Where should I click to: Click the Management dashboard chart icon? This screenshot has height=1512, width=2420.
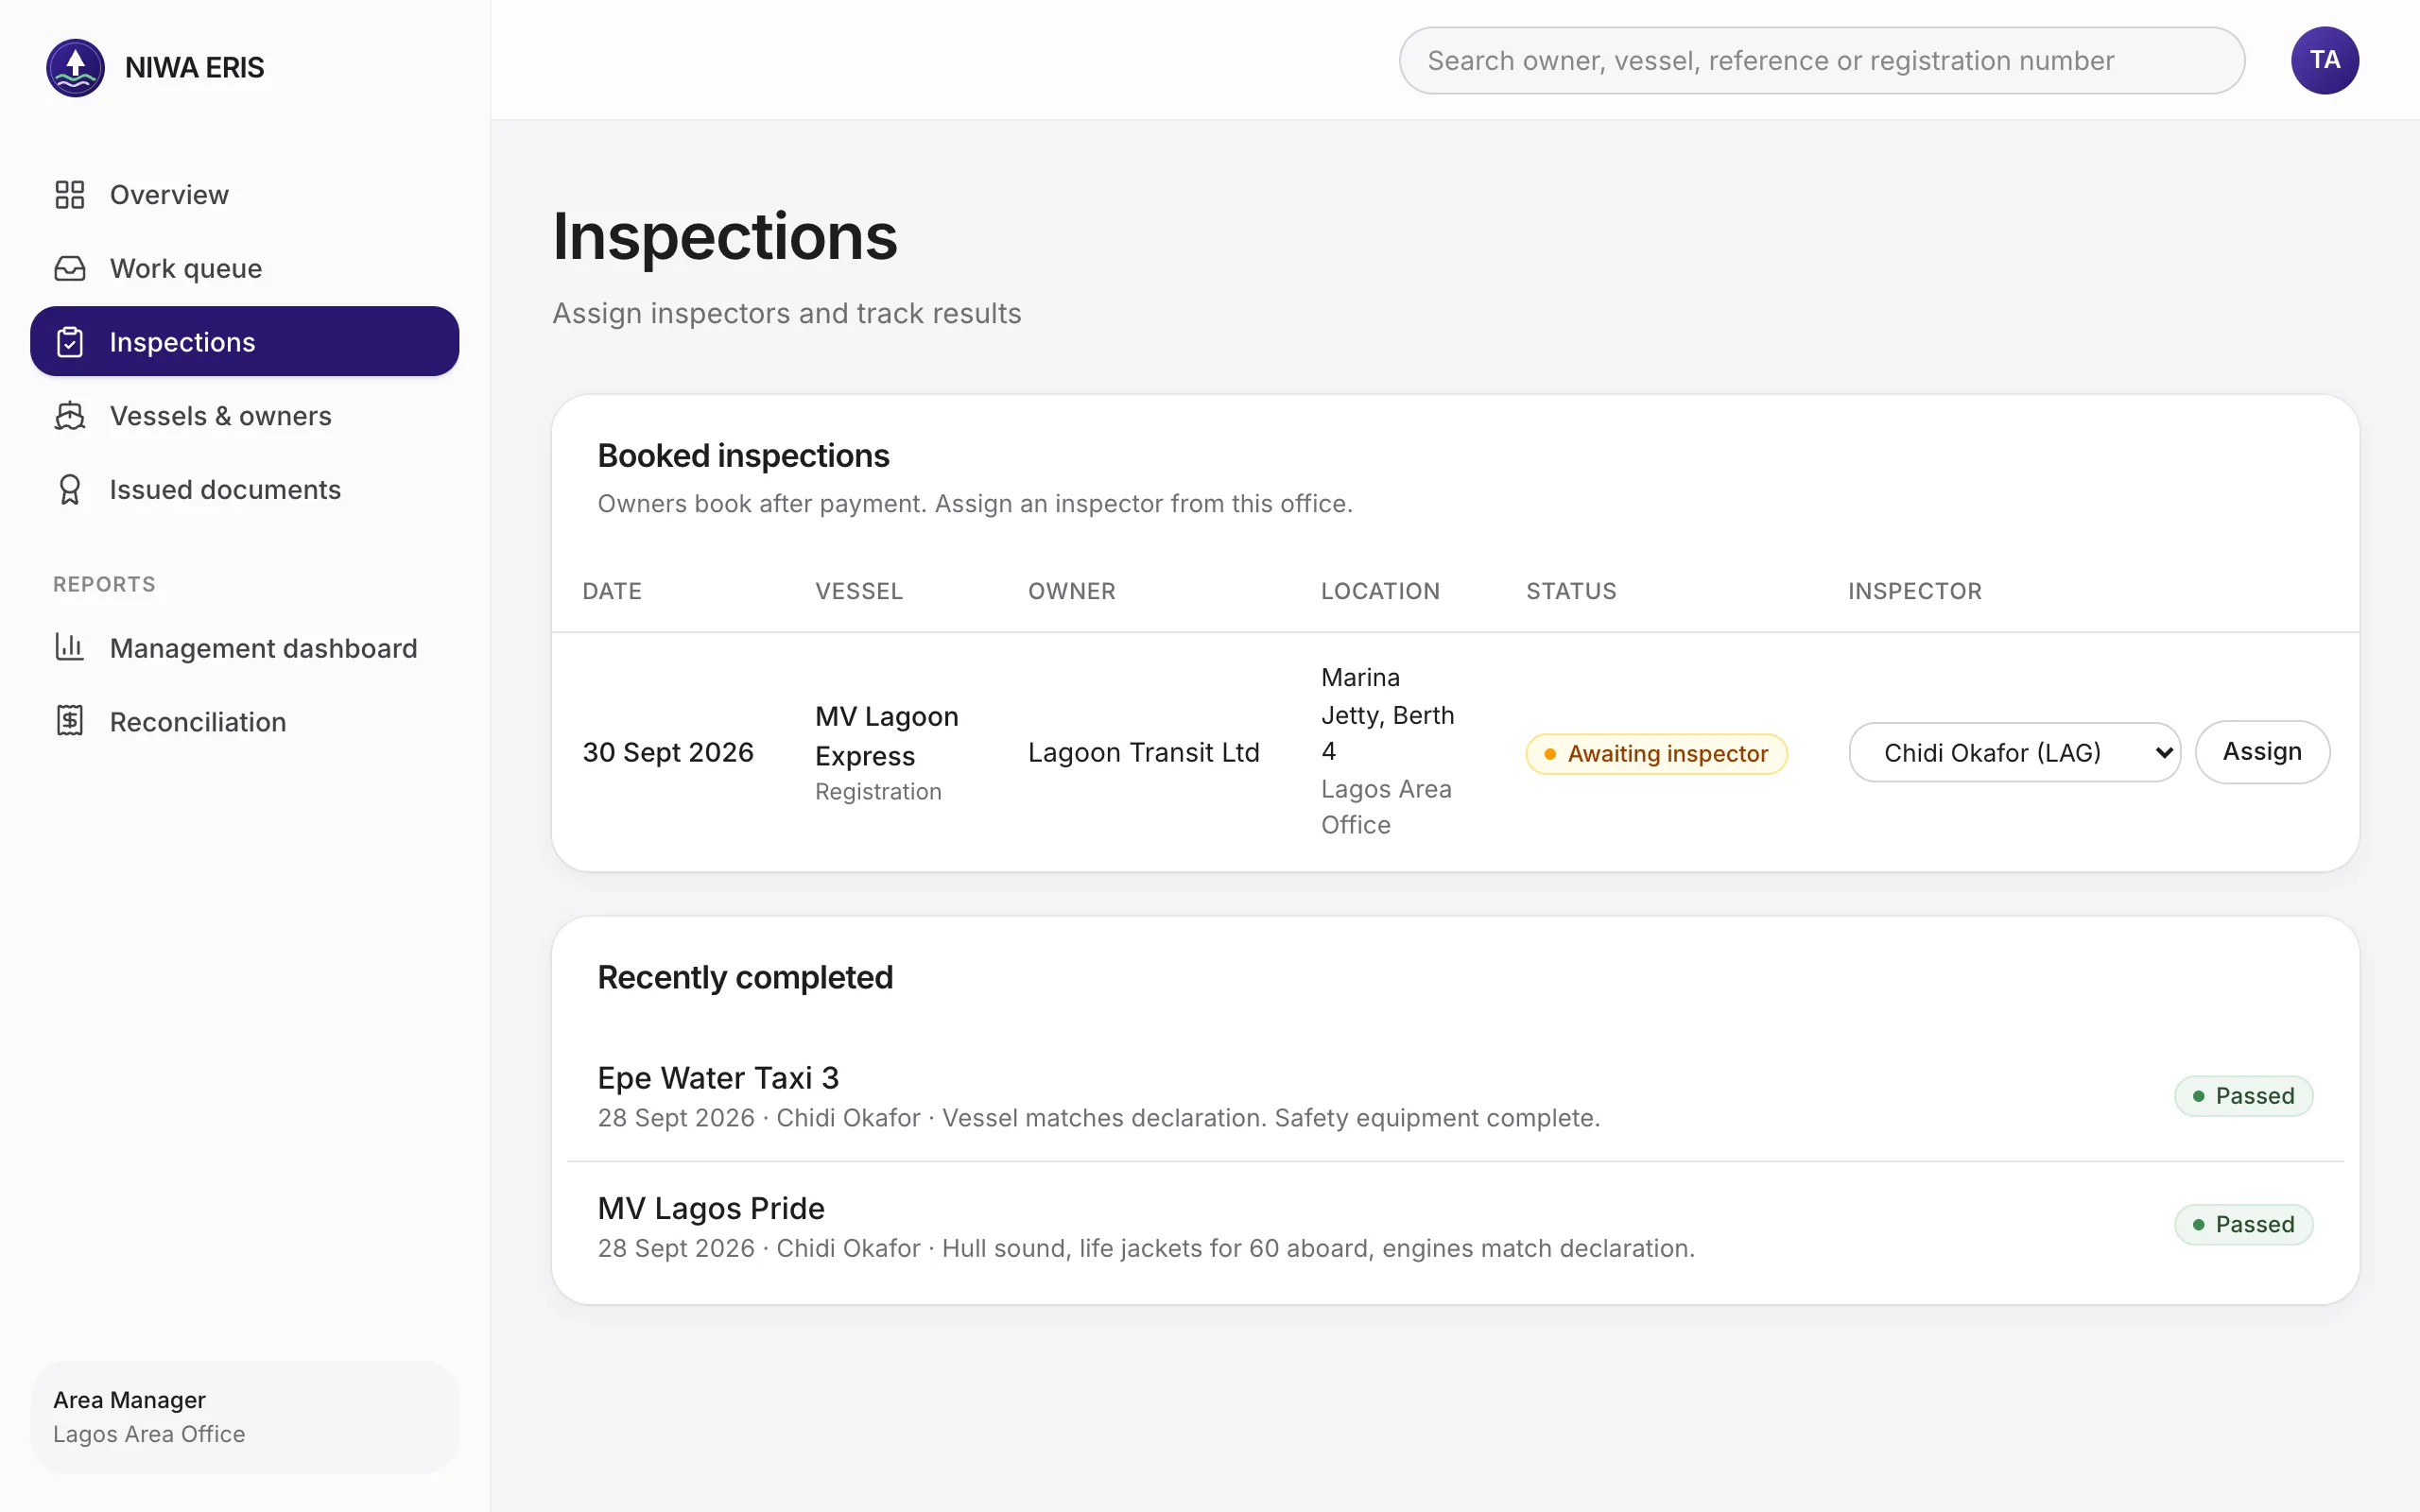[x=69, y=647]
